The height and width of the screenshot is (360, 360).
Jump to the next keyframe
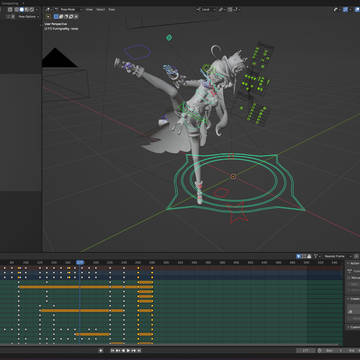134,350
